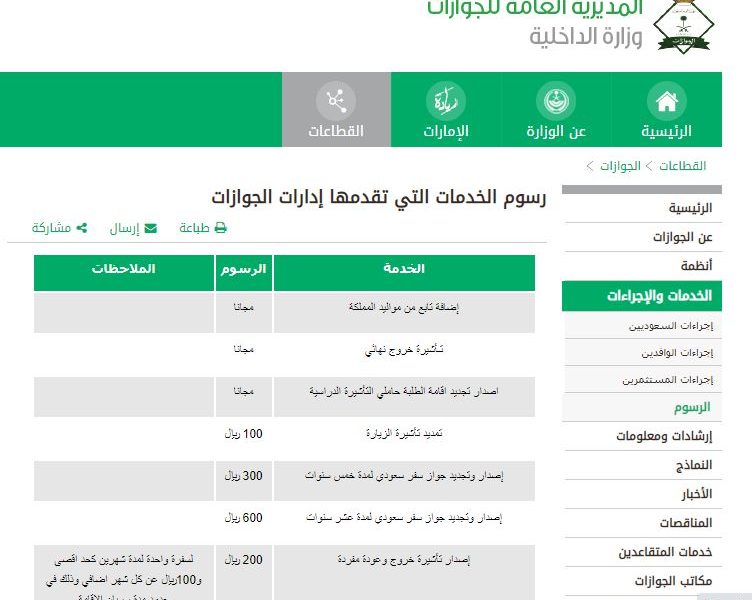The width and height of the screenshot is (752, 600).
Task: Open sidebar item النماذج
Action: click(x=643, y=465)
